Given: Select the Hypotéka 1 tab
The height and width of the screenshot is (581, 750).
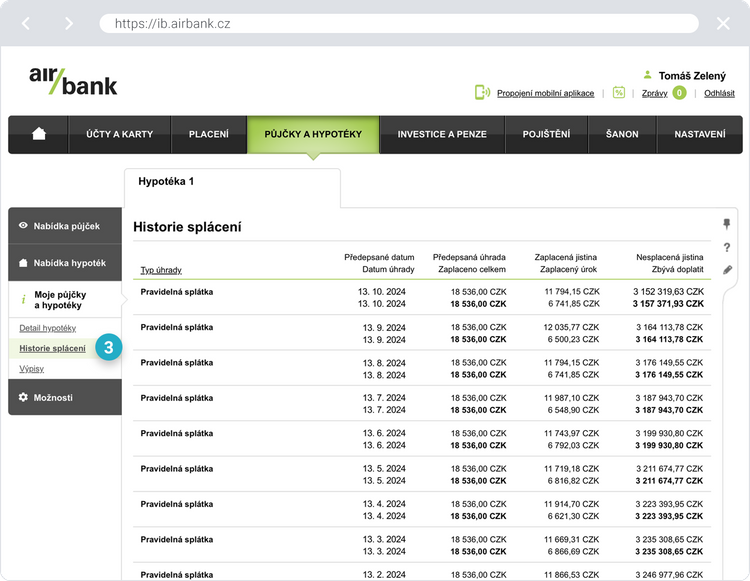Looking at the screenshot, I should tap(166, 182).
